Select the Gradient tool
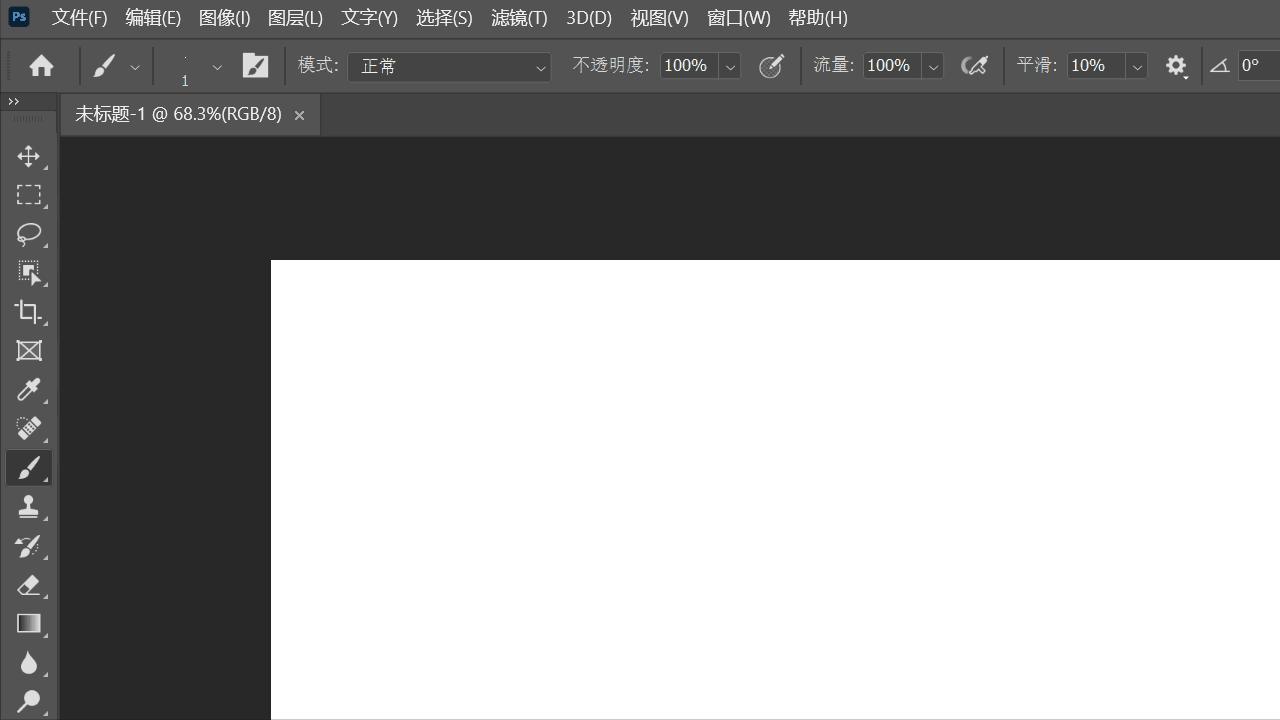The image size is (1280, 720). point(28,623)
